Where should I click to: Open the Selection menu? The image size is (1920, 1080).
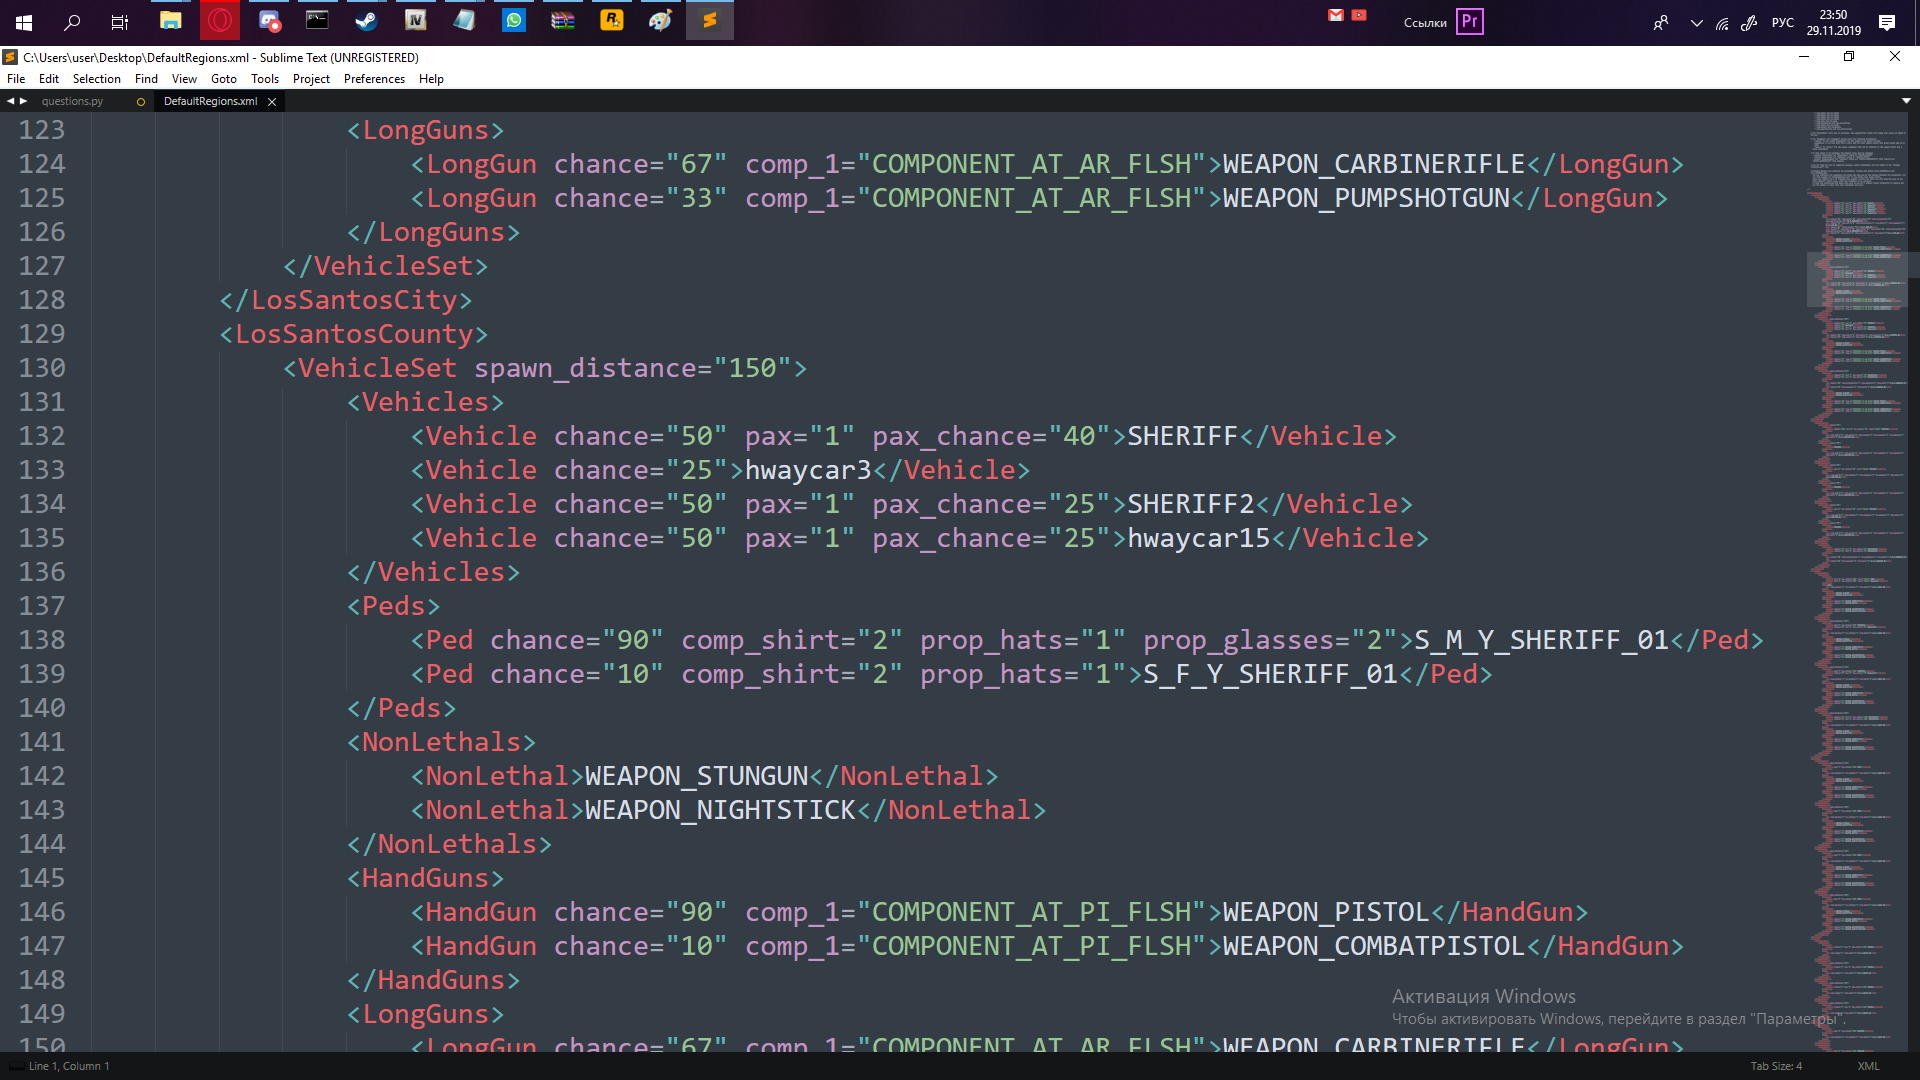point(96,79)
